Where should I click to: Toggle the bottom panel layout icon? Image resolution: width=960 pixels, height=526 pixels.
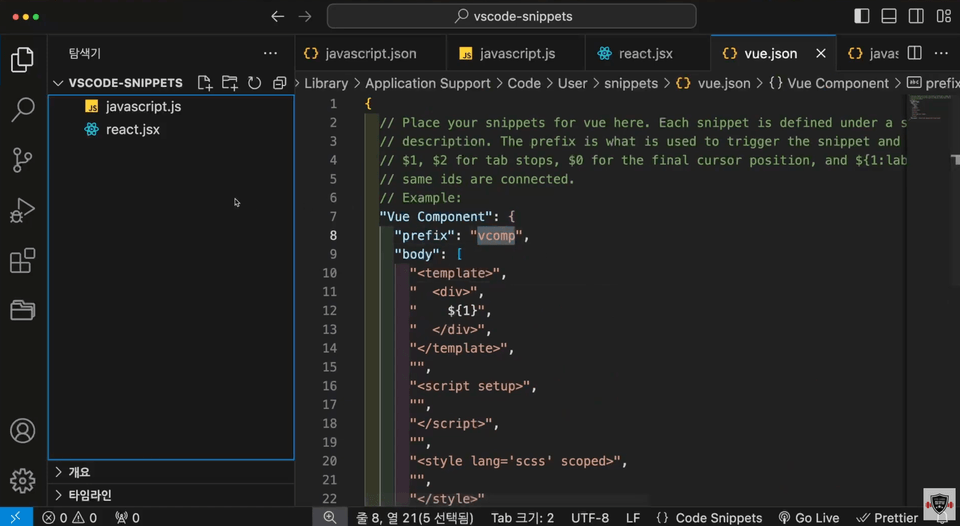[889, 16]
